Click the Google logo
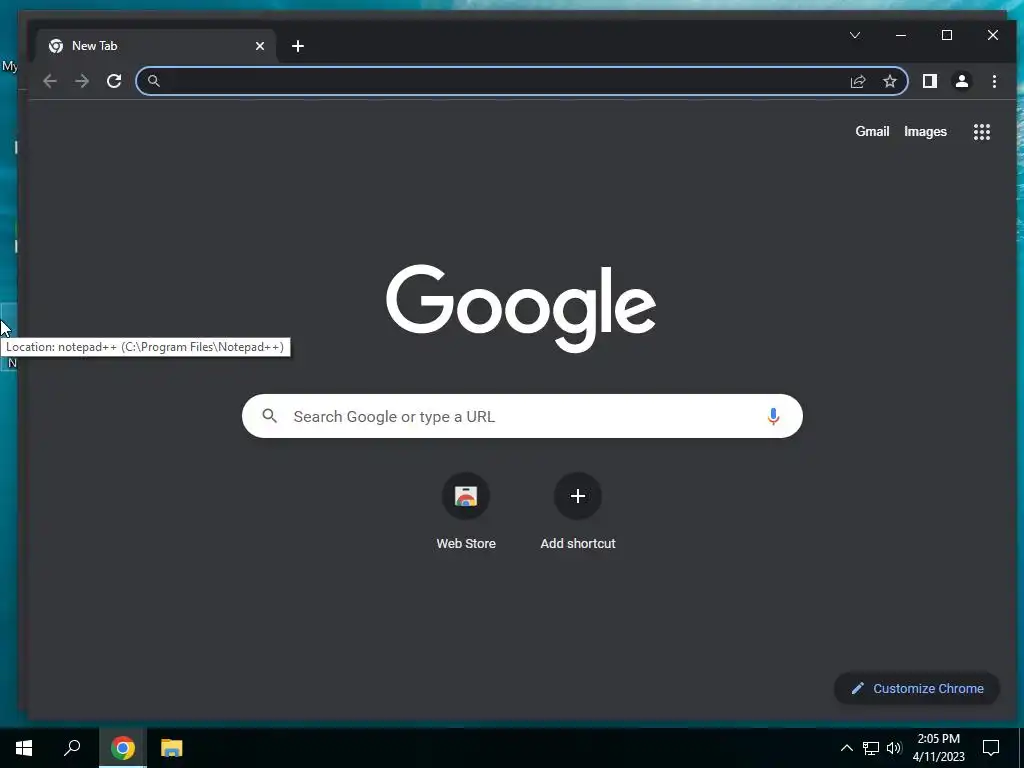The width and height of the screenshot is (1024, 768). [520, 308]
